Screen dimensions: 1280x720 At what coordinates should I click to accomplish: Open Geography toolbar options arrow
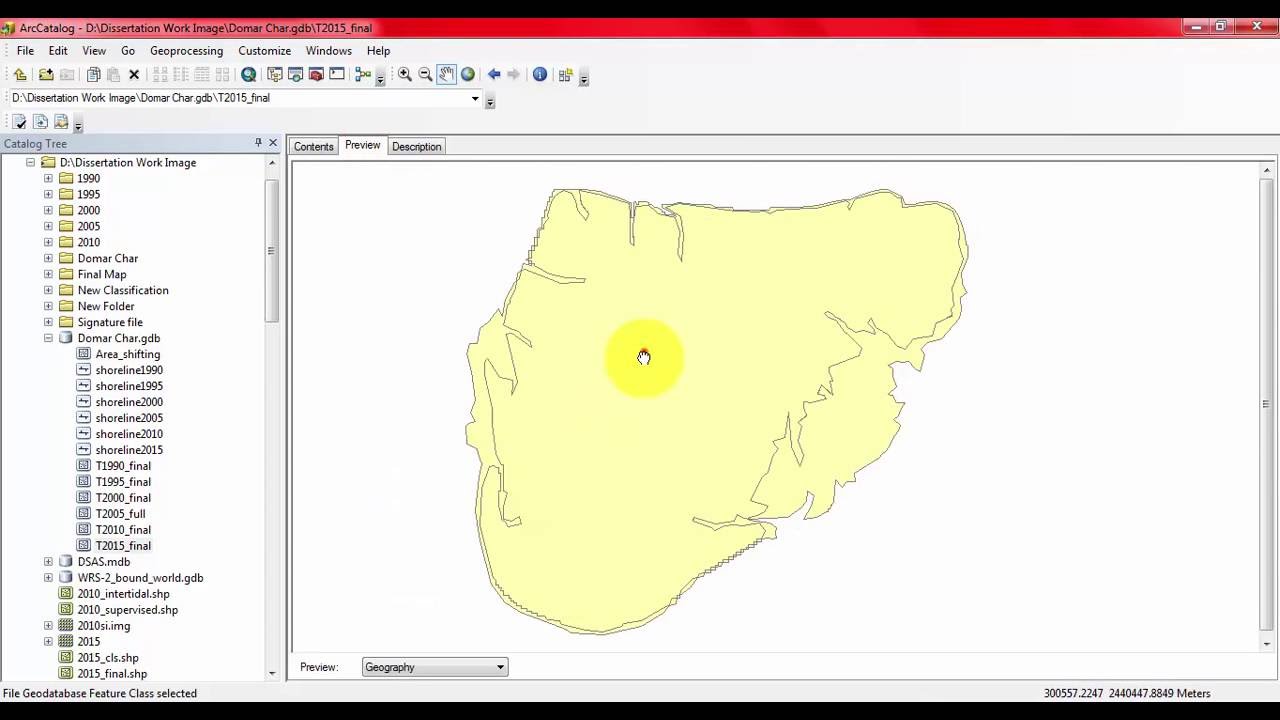point(584,79)
